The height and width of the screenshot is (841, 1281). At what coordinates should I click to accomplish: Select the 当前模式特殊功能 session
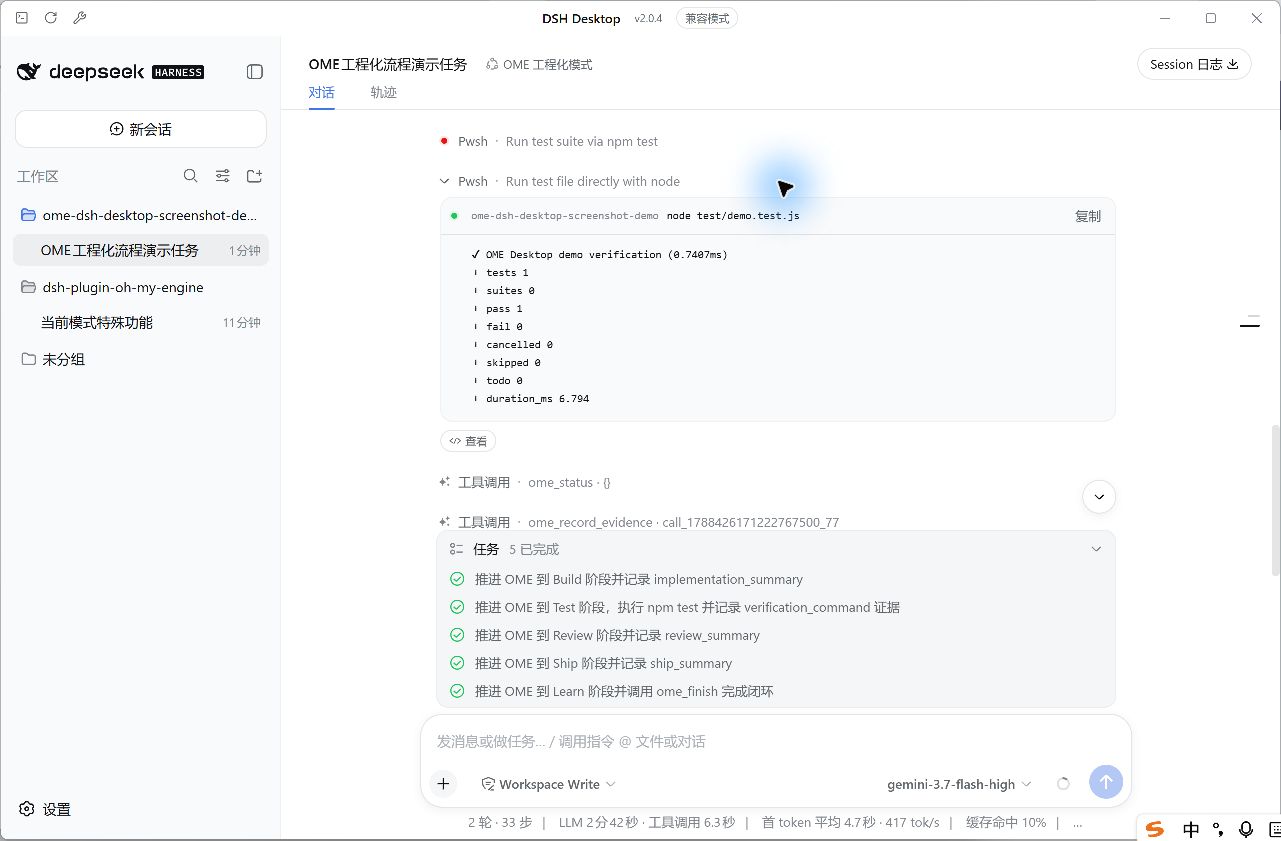[x=140, y=322]
